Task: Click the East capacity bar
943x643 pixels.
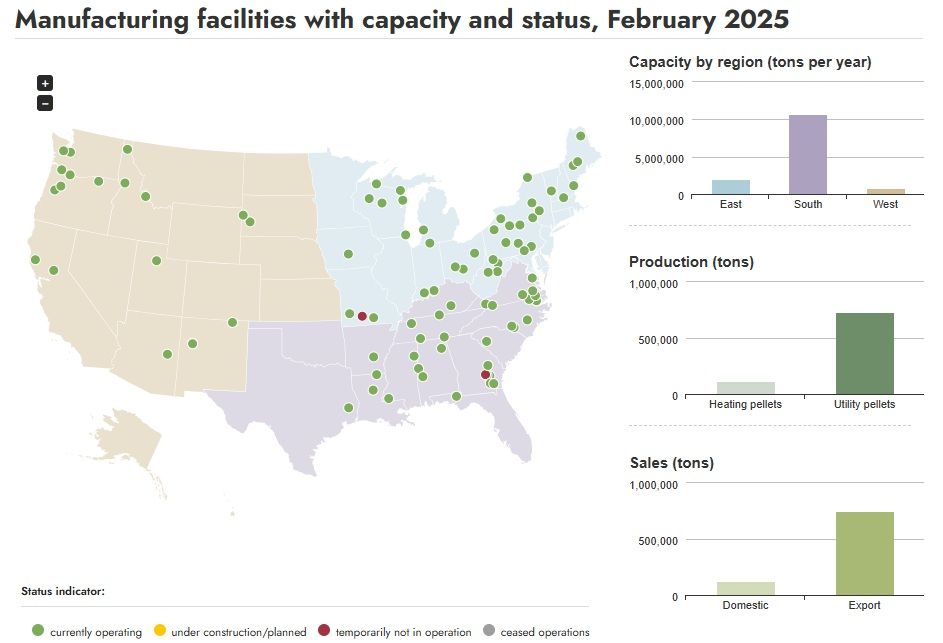Action: (x=730, y=187)
